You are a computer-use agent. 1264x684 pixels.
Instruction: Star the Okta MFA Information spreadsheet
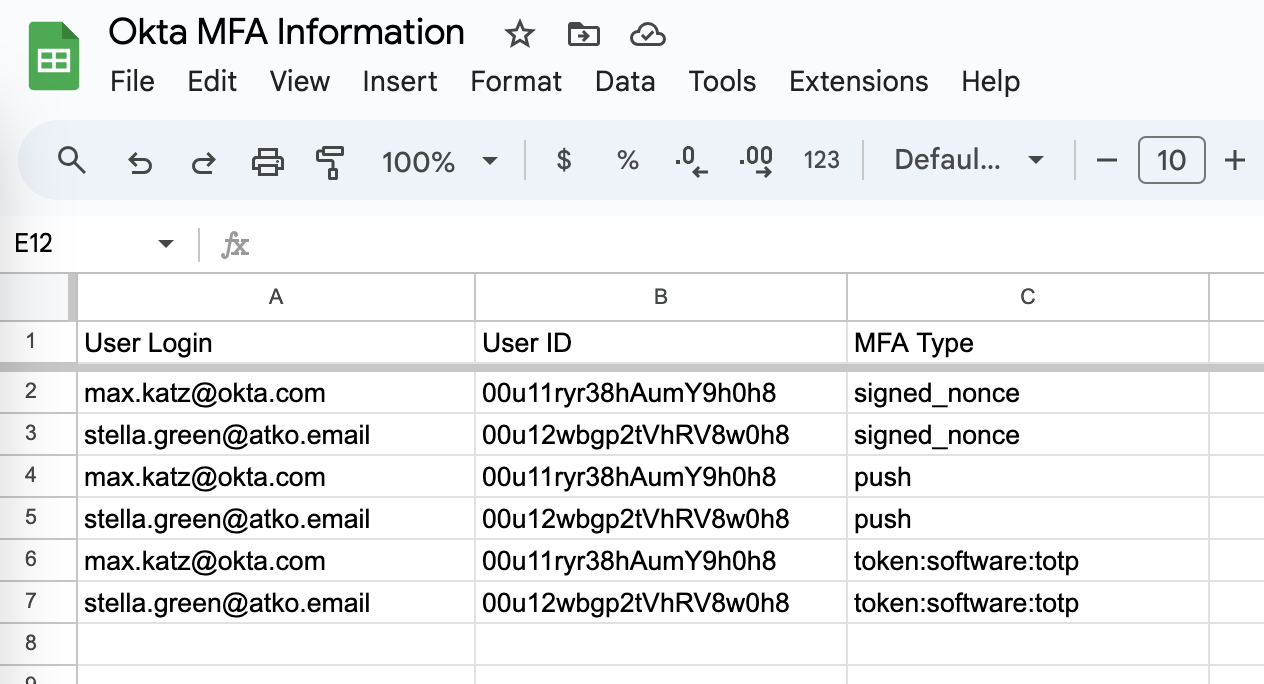(x=519, y=34)
